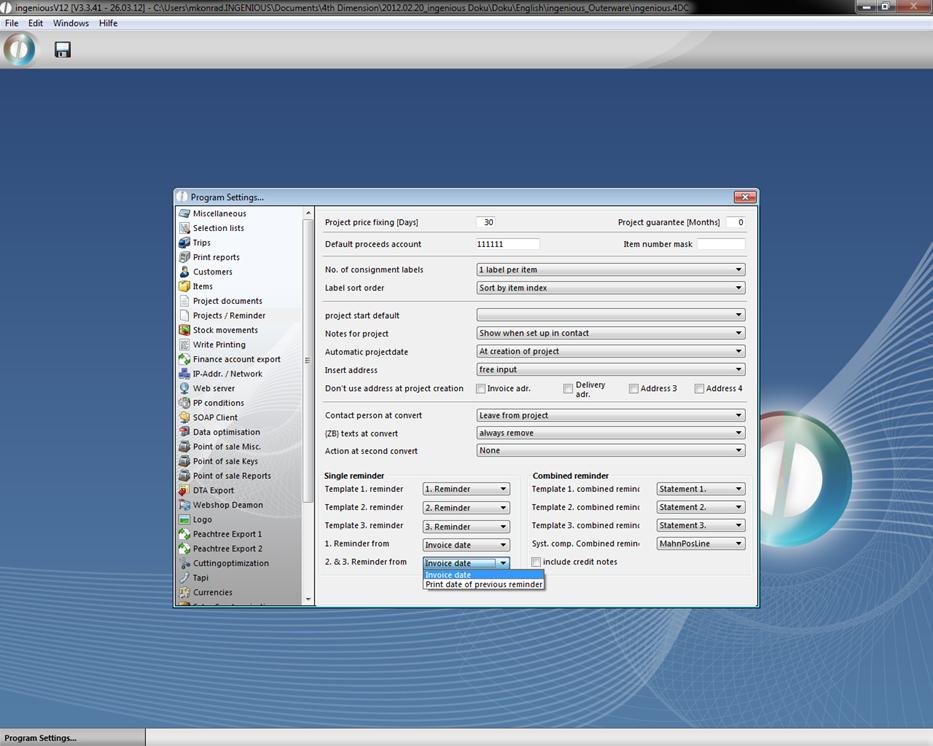Enable the Invoice adr. checkbox

pyautogui.click(x=481, y=389)
